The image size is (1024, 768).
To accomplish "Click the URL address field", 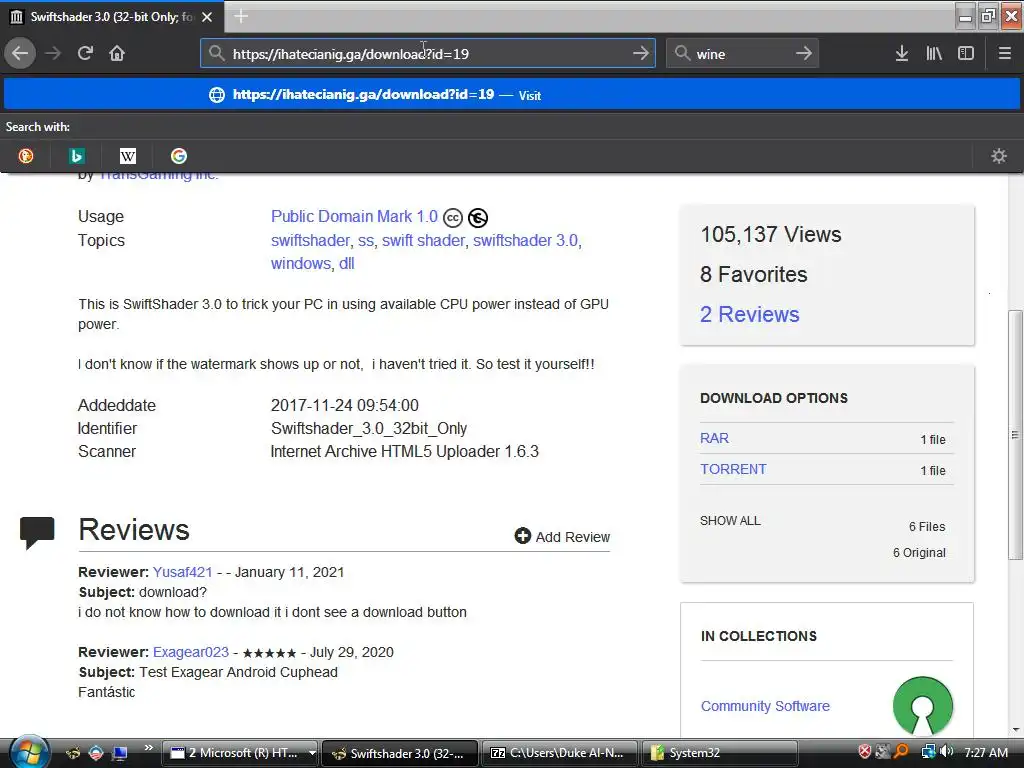I will (428, 54).
